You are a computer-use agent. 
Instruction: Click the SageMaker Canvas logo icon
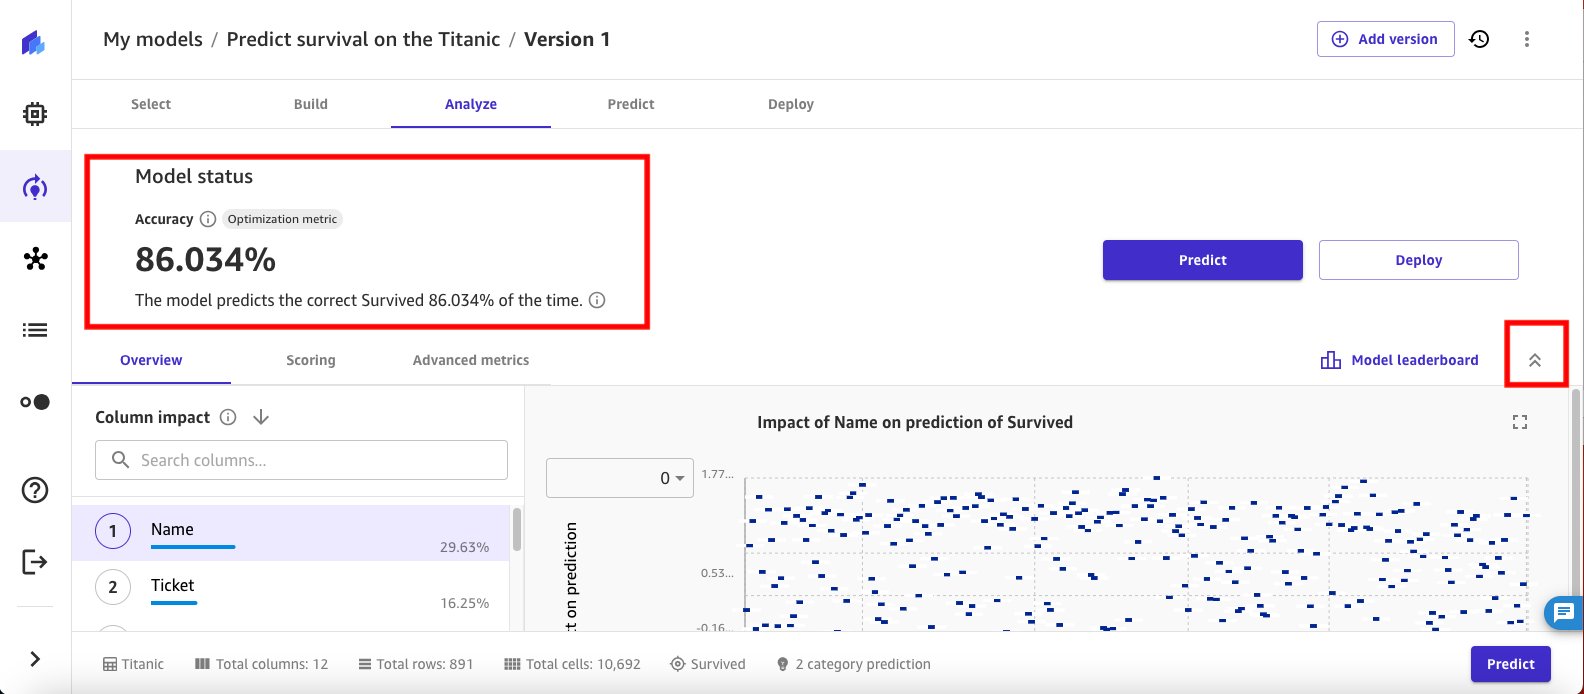pyautogui.click(x=34, y=43)
